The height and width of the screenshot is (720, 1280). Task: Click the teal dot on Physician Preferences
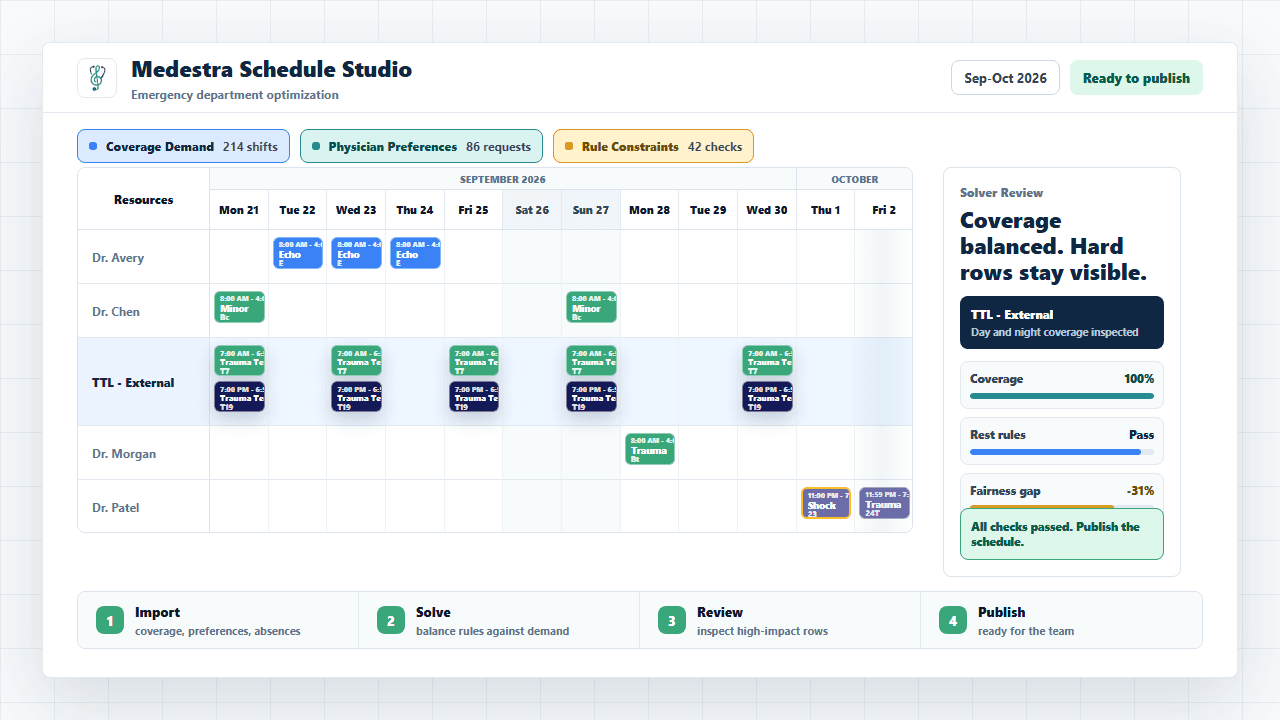click(316, 146)
